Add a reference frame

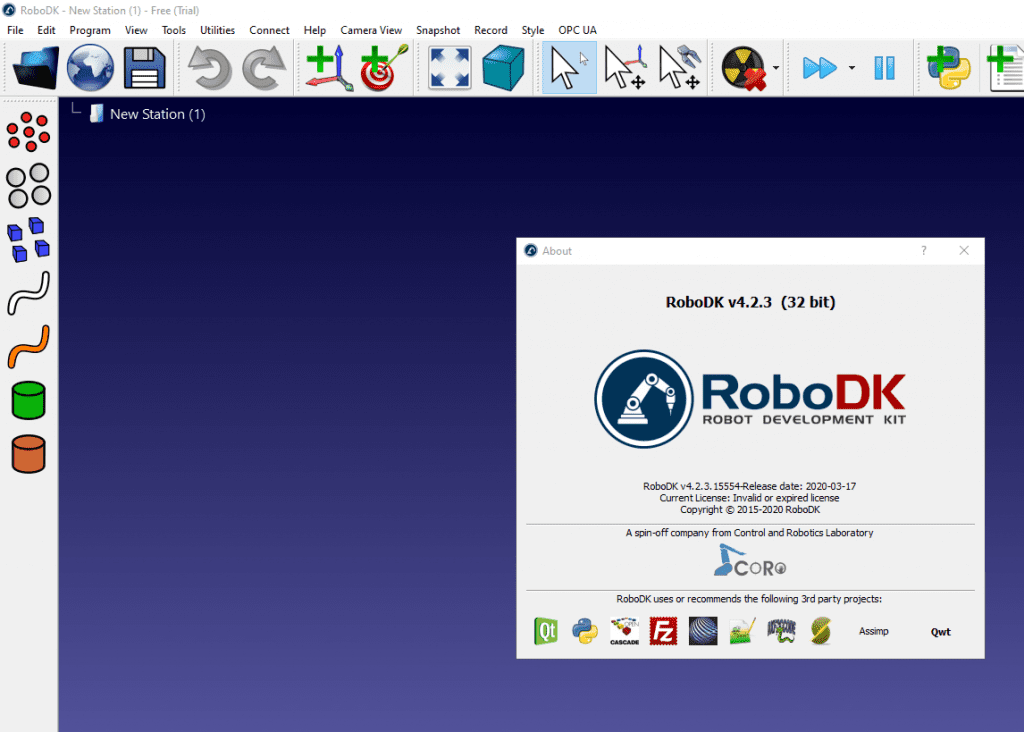[x=329, y=68]
